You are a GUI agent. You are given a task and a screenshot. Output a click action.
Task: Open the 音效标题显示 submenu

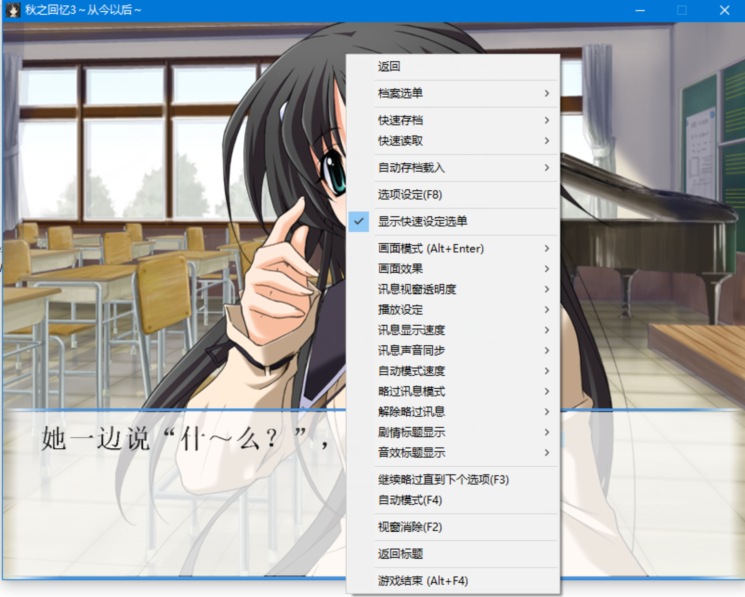coord(453,453)
